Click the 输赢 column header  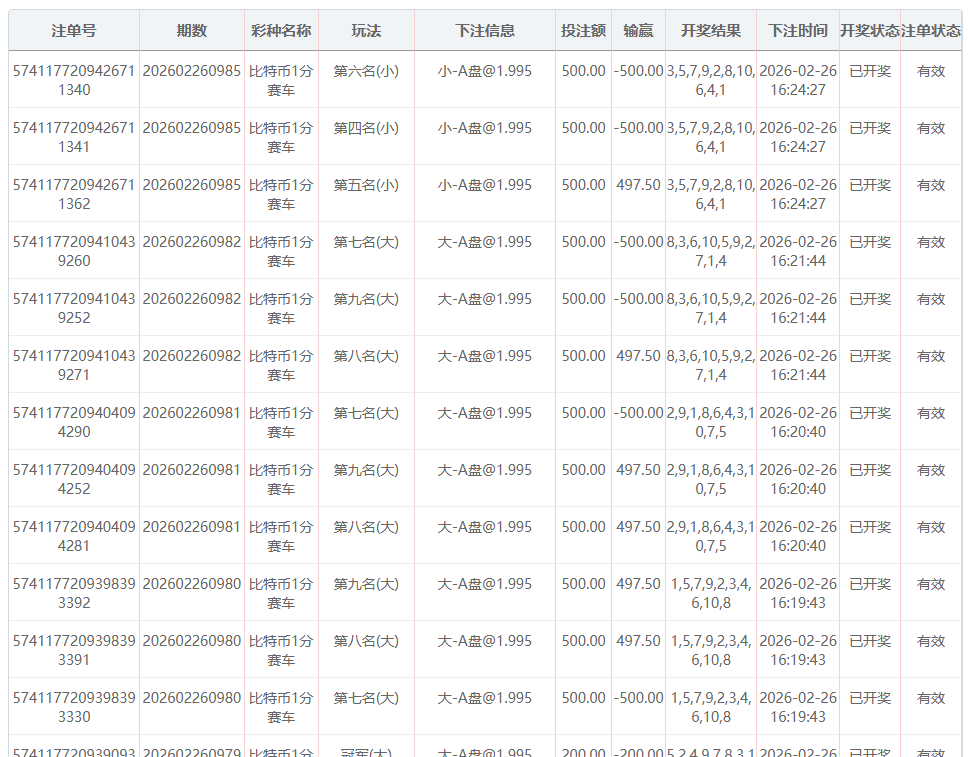638,31
